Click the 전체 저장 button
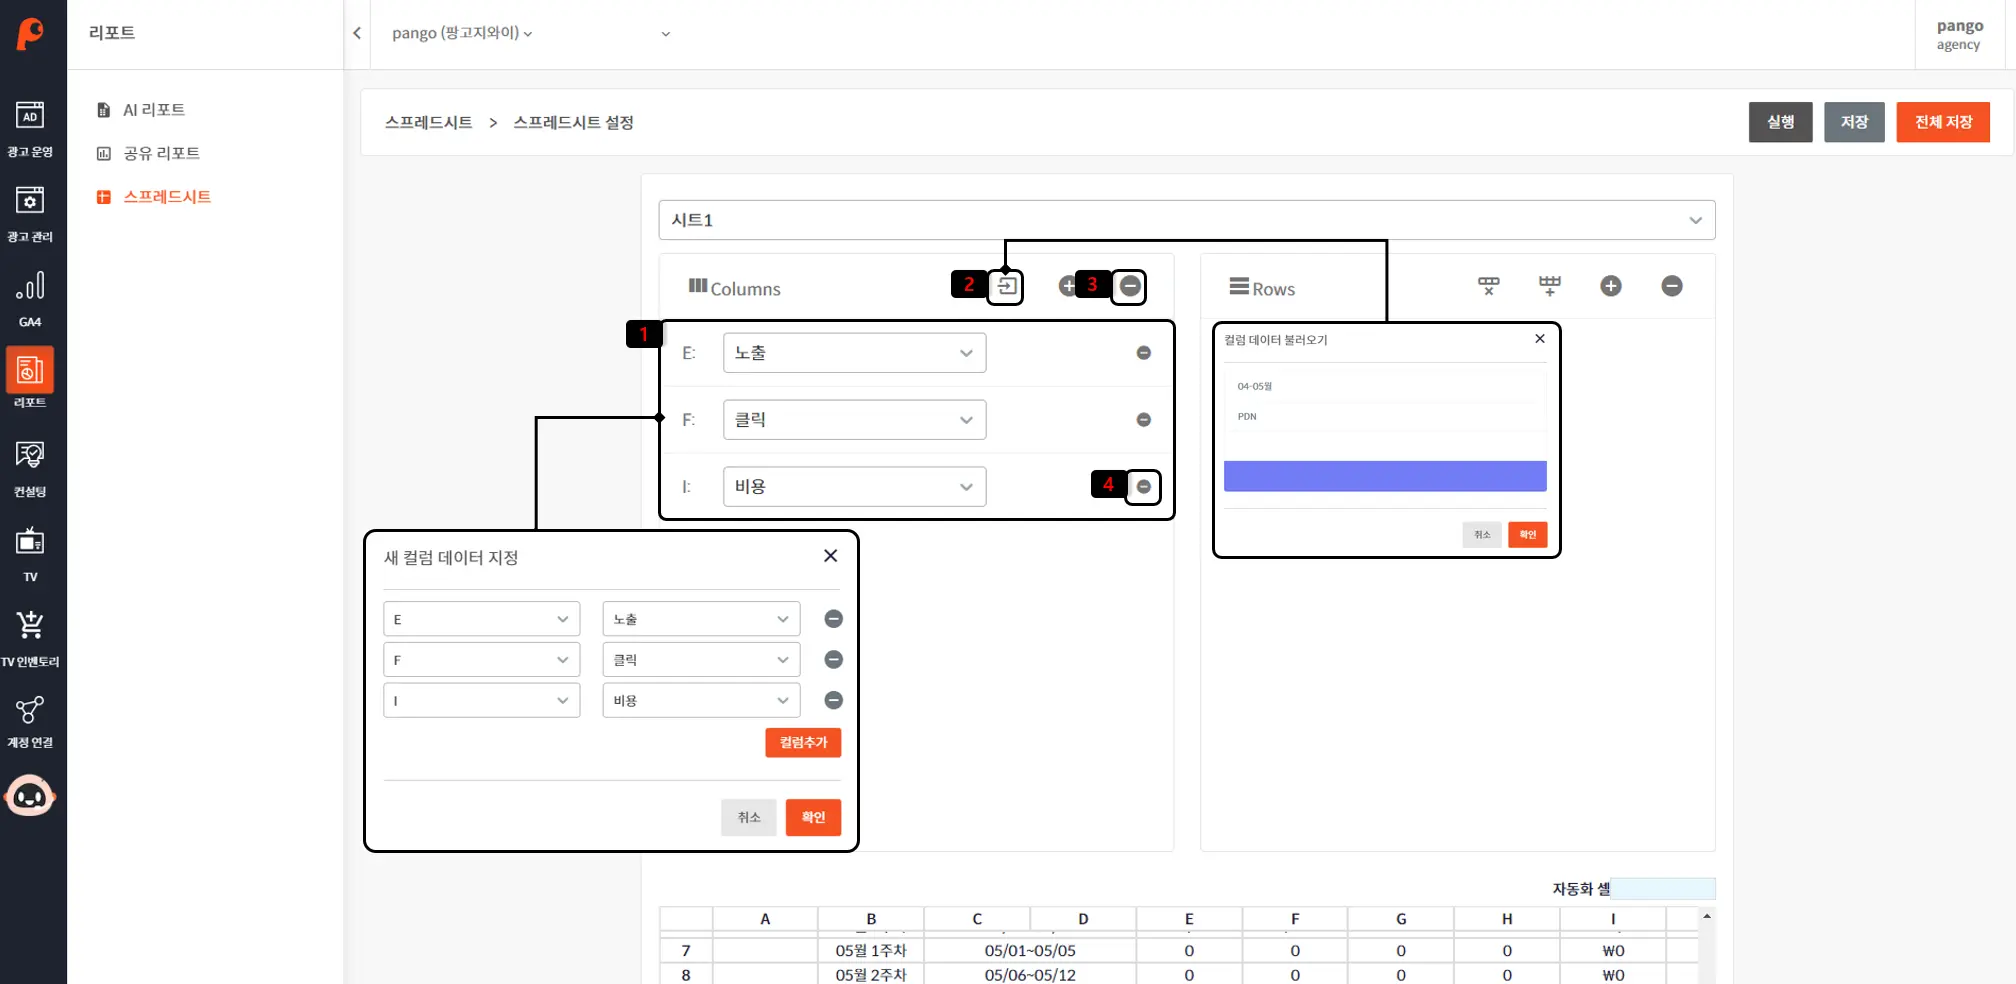The width and height of the screenshot is (2016, 984). (x=1942, y=122)
